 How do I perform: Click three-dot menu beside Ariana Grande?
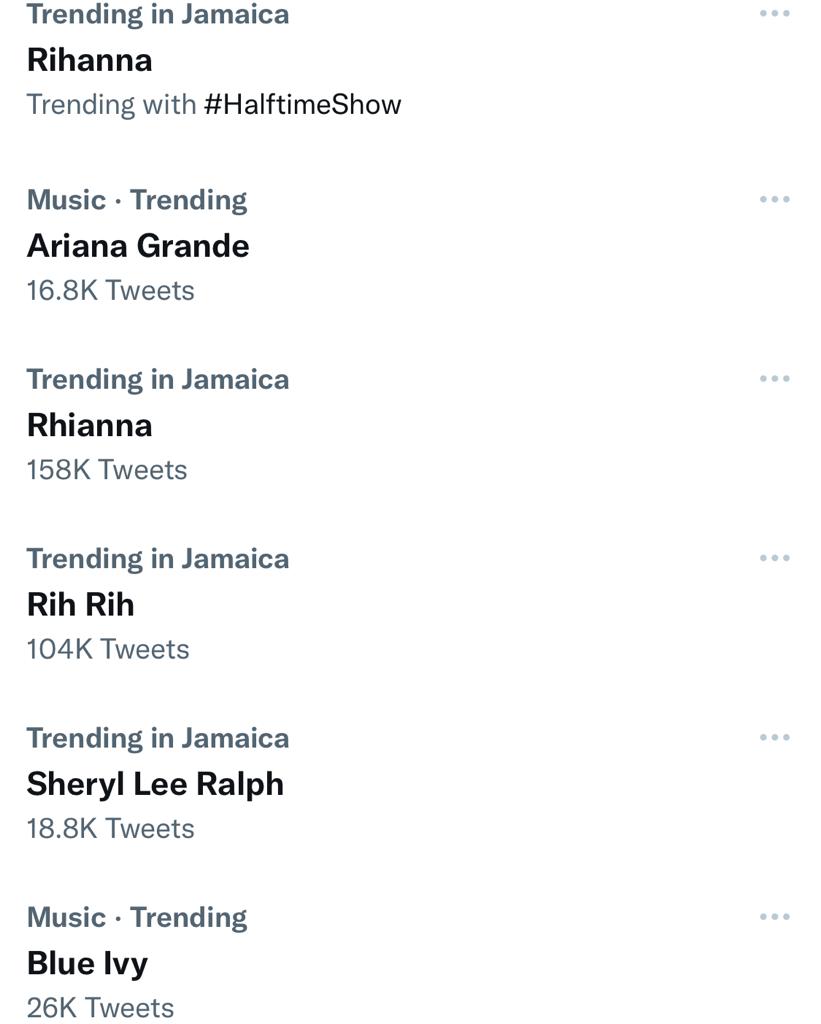[x=775, y=200]
